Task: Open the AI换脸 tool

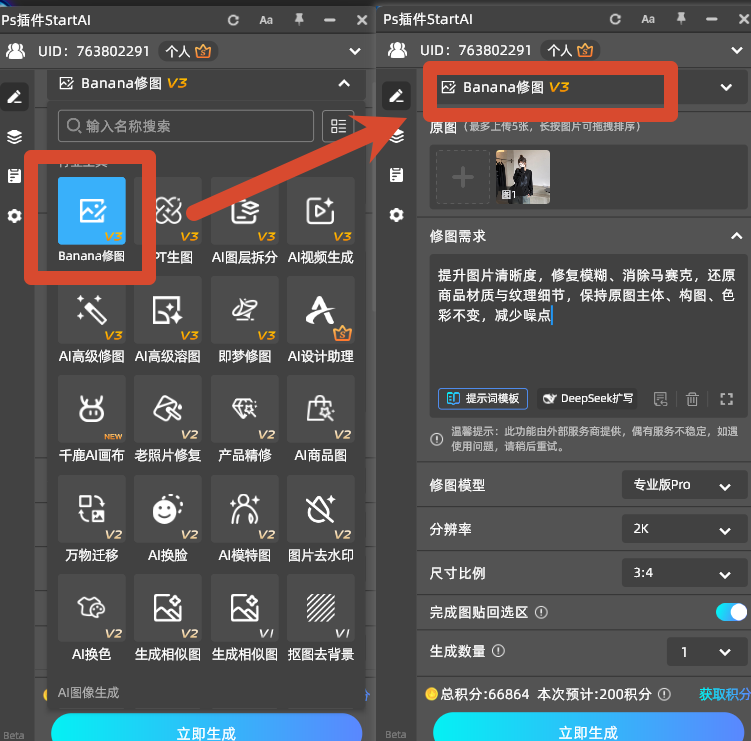Action: (168, 509)
